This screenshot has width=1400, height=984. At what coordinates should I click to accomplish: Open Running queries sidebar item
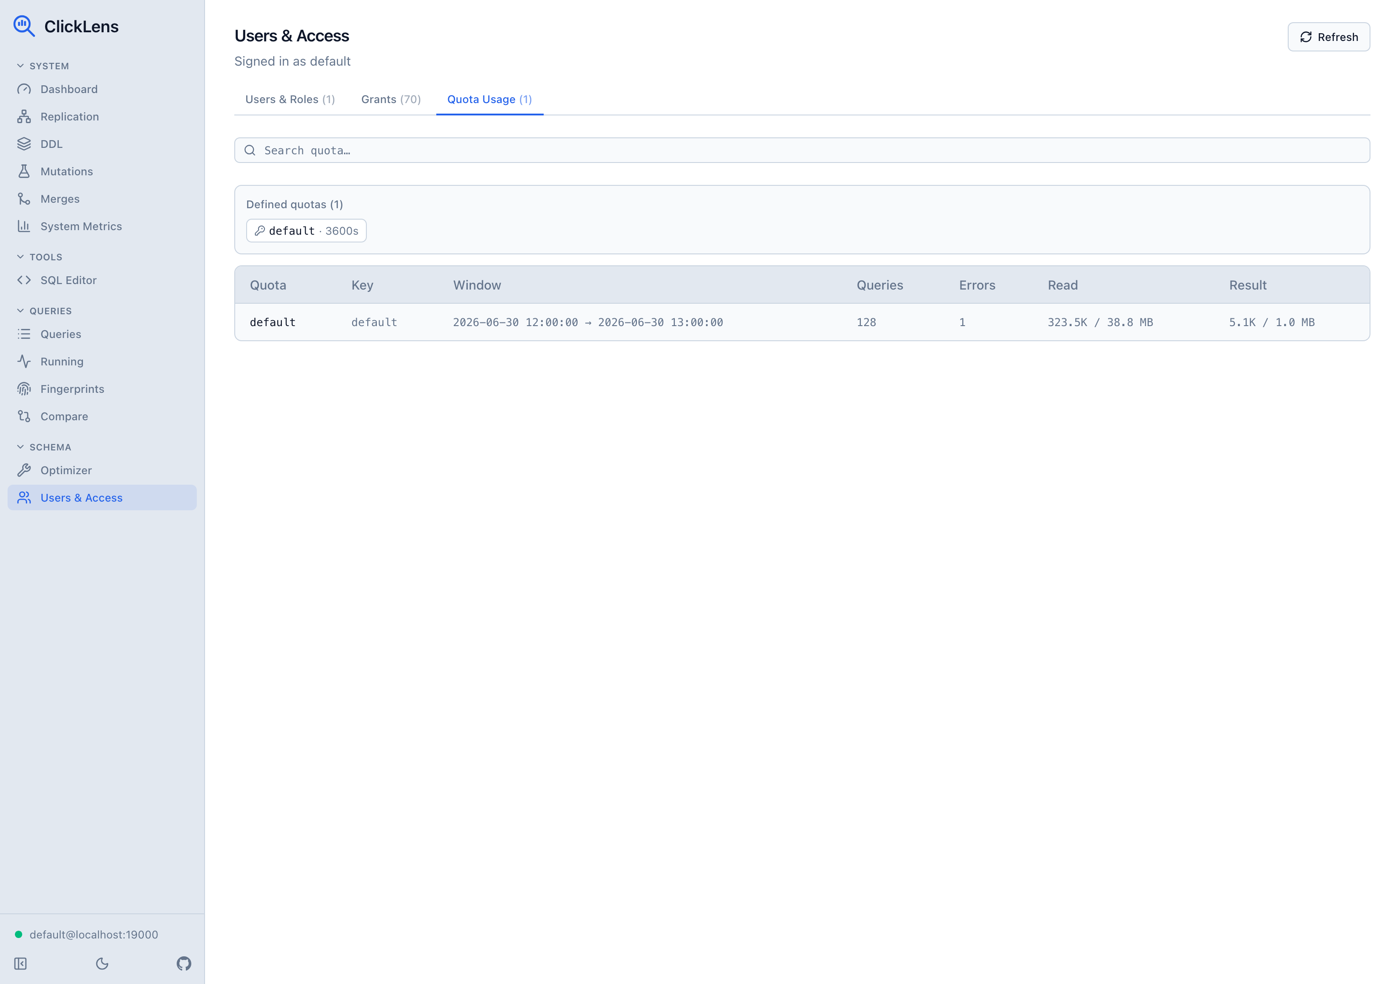(x=102, y=361)
